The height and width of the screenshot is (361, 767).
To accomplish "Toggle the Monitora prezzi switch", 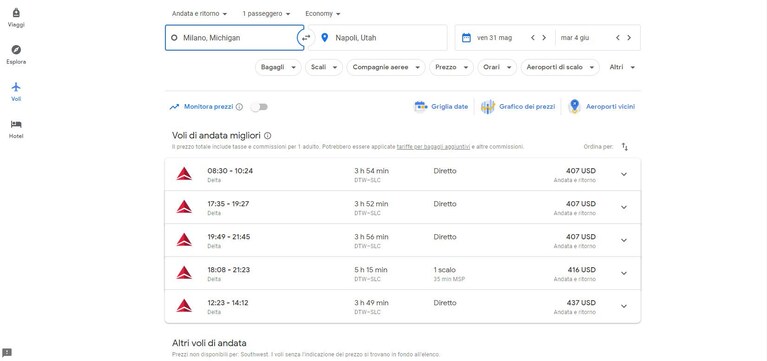I will (259, 107).
